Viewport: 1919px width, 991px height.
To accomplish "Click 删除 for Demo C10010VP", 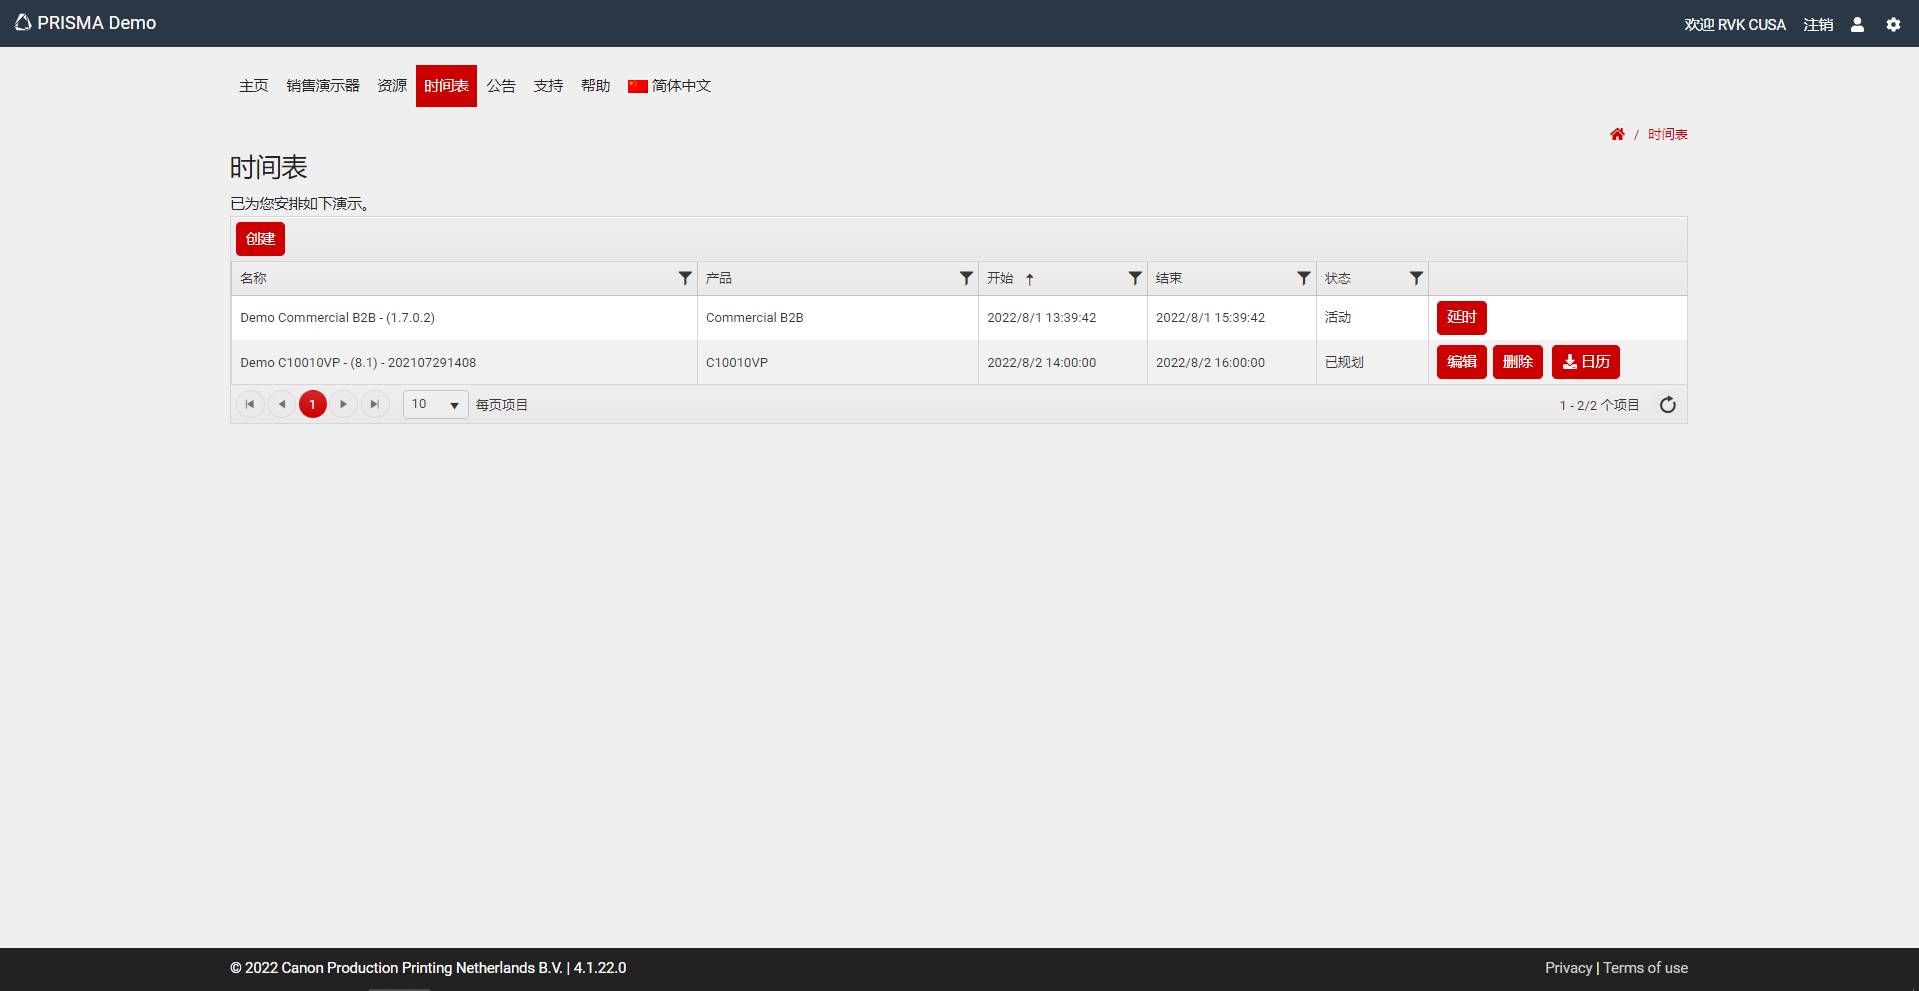I will pos(1517,362).
